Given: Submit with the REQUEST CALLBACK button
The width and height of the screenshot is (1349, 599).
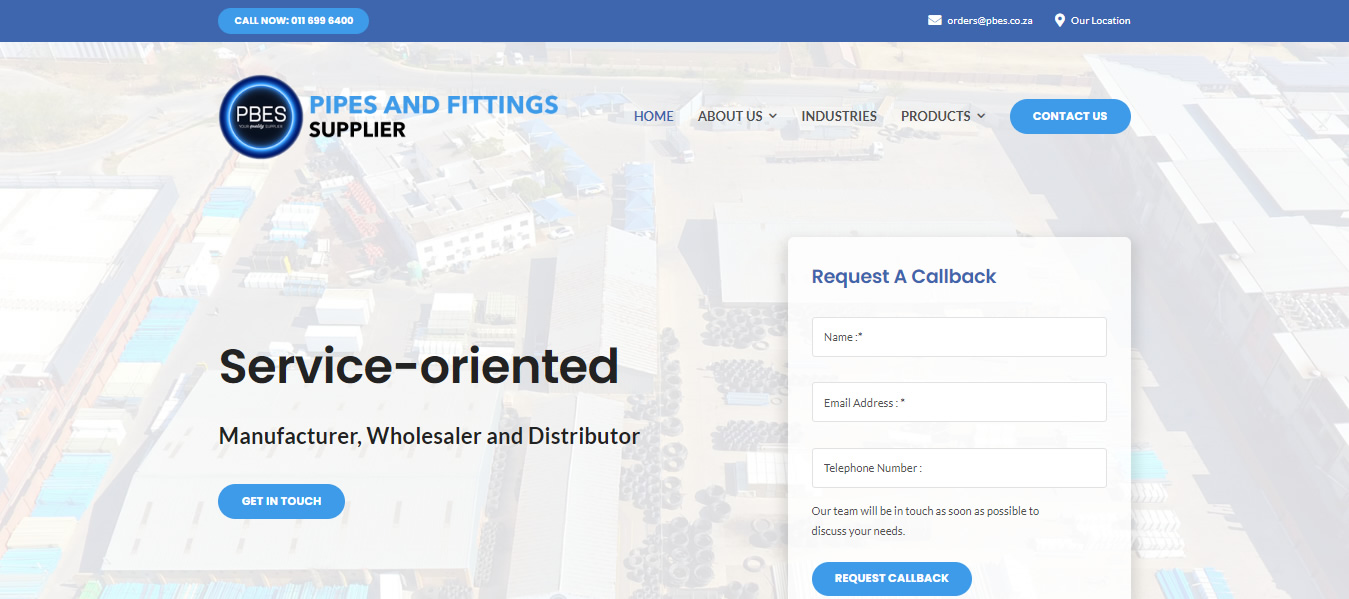Looking at the screenshot, I should [891, 578].
